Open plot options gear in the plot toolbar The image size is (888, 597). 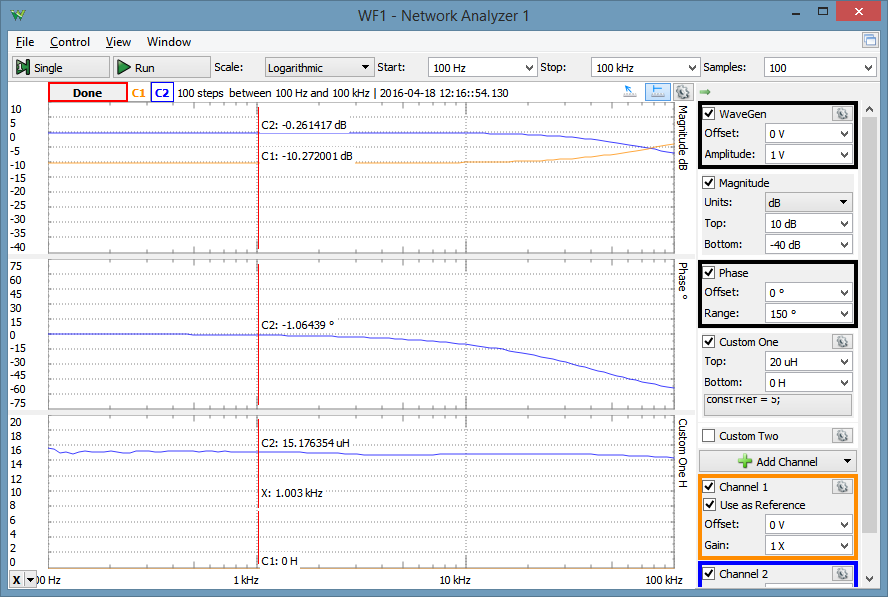click(684, 92)
